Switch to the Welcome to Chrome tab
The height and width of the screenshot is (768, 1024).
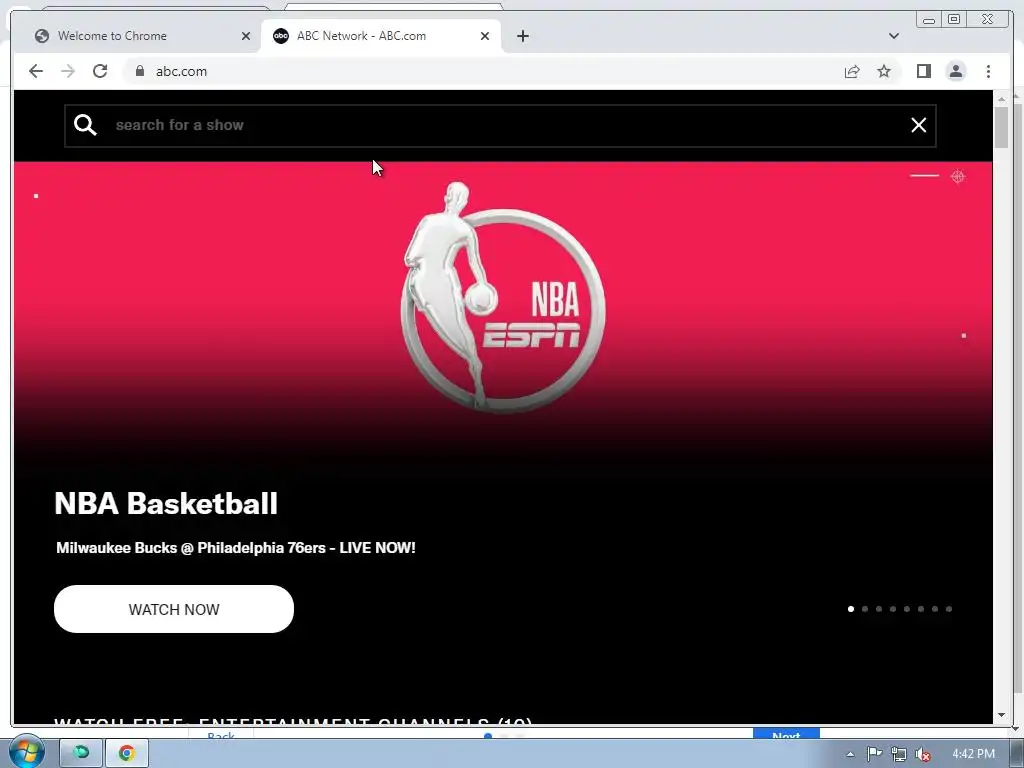[x=136, y=36]
